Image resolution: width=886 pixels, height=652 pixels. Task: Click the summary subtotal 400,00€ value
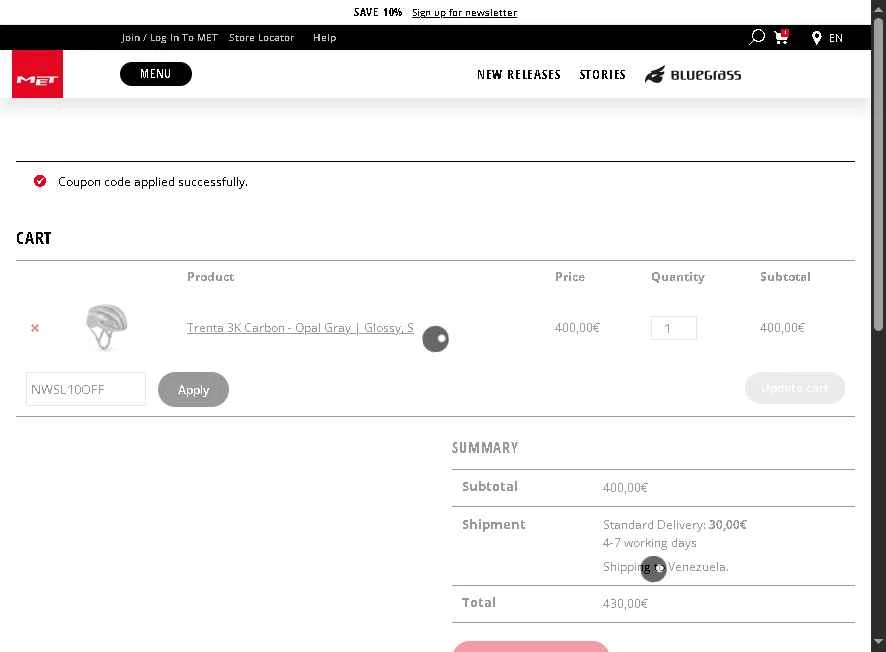[x=625, y=487]
